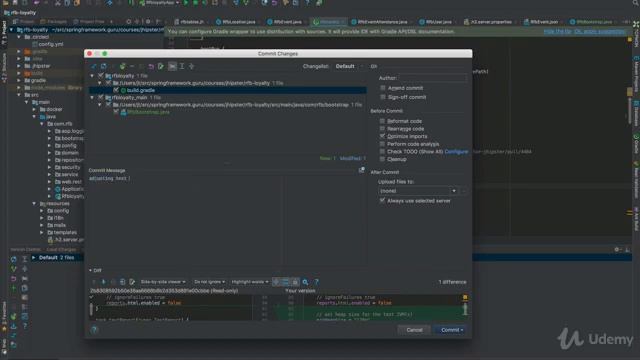
Task: Open Side-by-side viewer dropdown
Action: (x=163, y=282)
